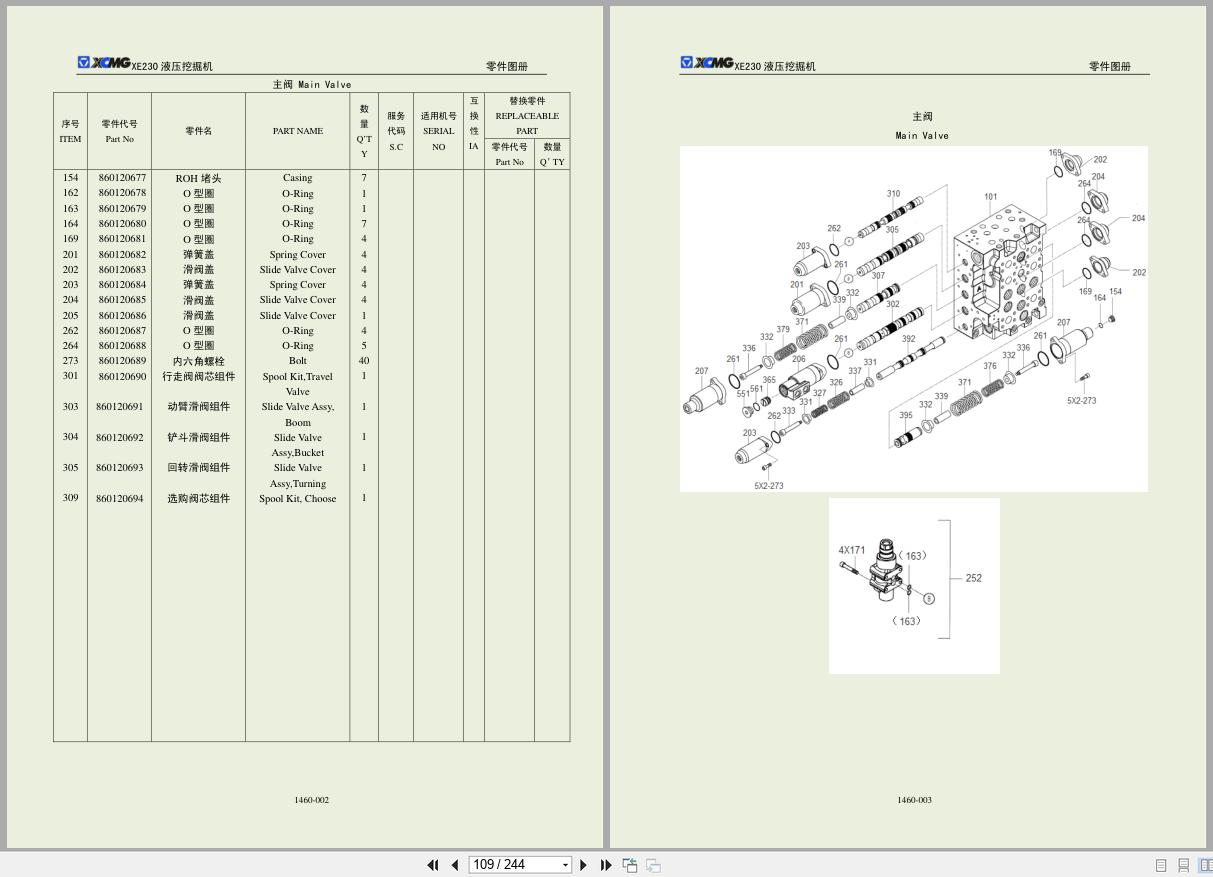Screen dimensions: 1213x877
Task: Click item number 273
Action: pyautogui.click(x=70, y=361)
